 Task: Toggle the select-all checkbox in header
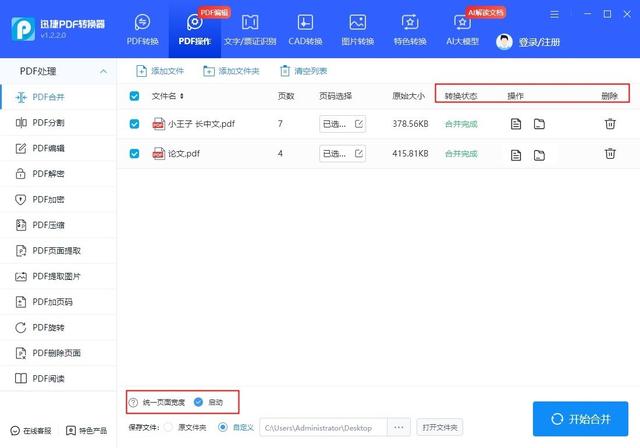[134, 96]
